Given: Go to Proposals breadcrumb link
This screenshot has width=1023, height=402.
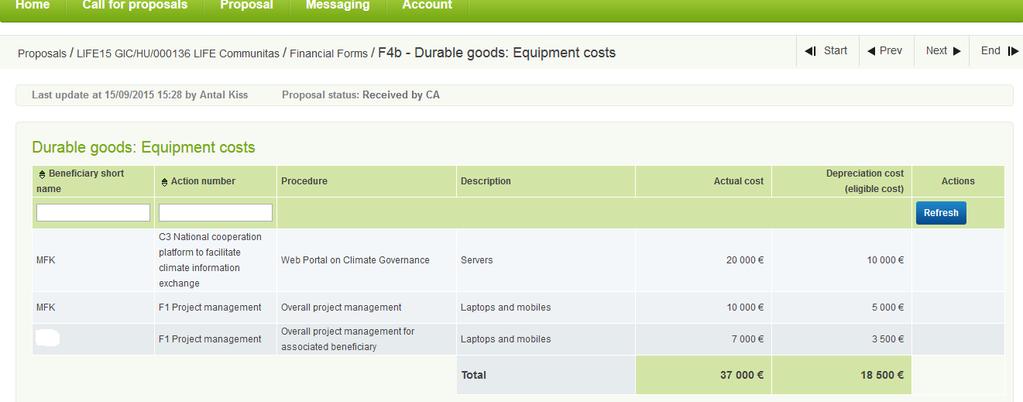Looking at the screenshot, I should click(42, 54).
